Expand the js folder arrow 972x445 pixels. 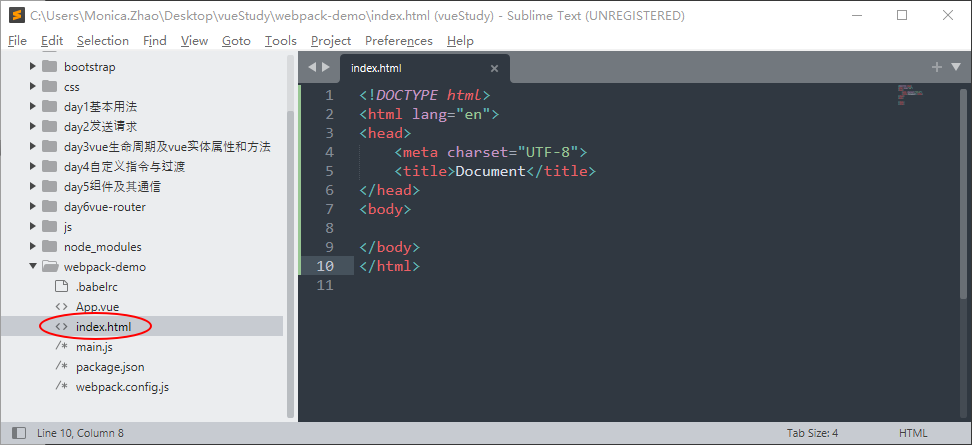[x=33, y=226]
